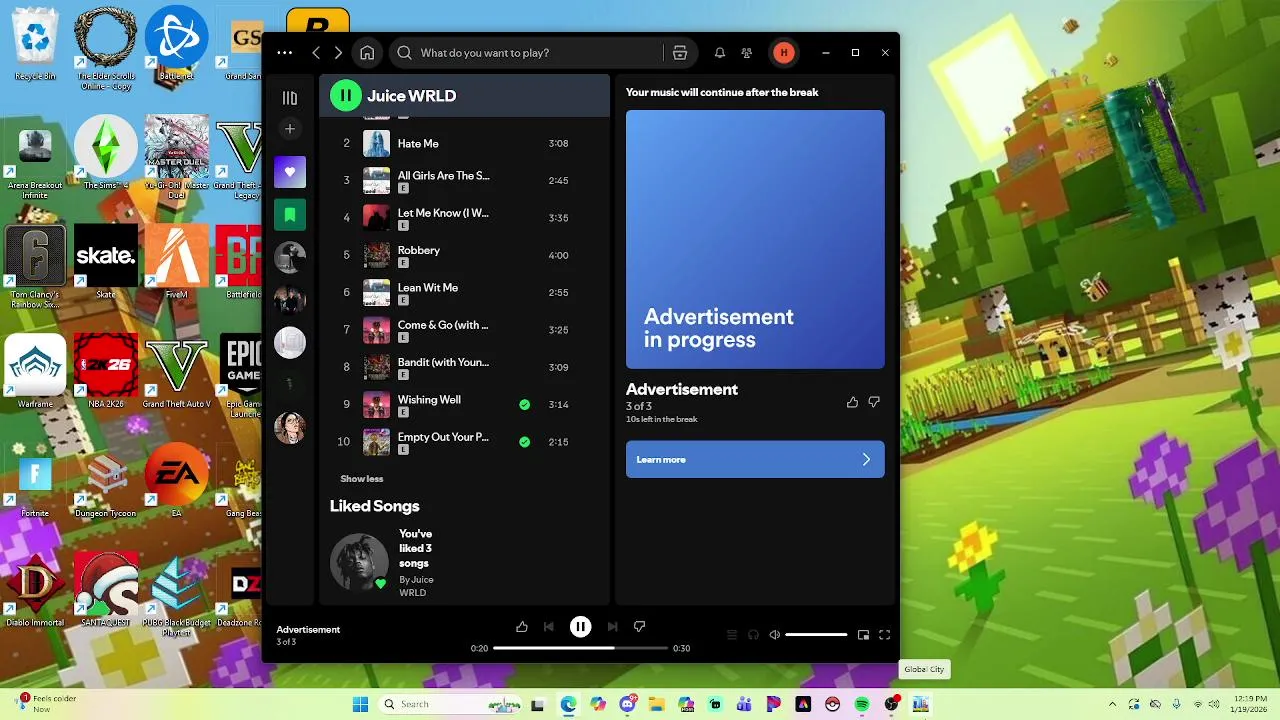
Task: Open File Explorer from the taskbar
Action: click(656, 704)
